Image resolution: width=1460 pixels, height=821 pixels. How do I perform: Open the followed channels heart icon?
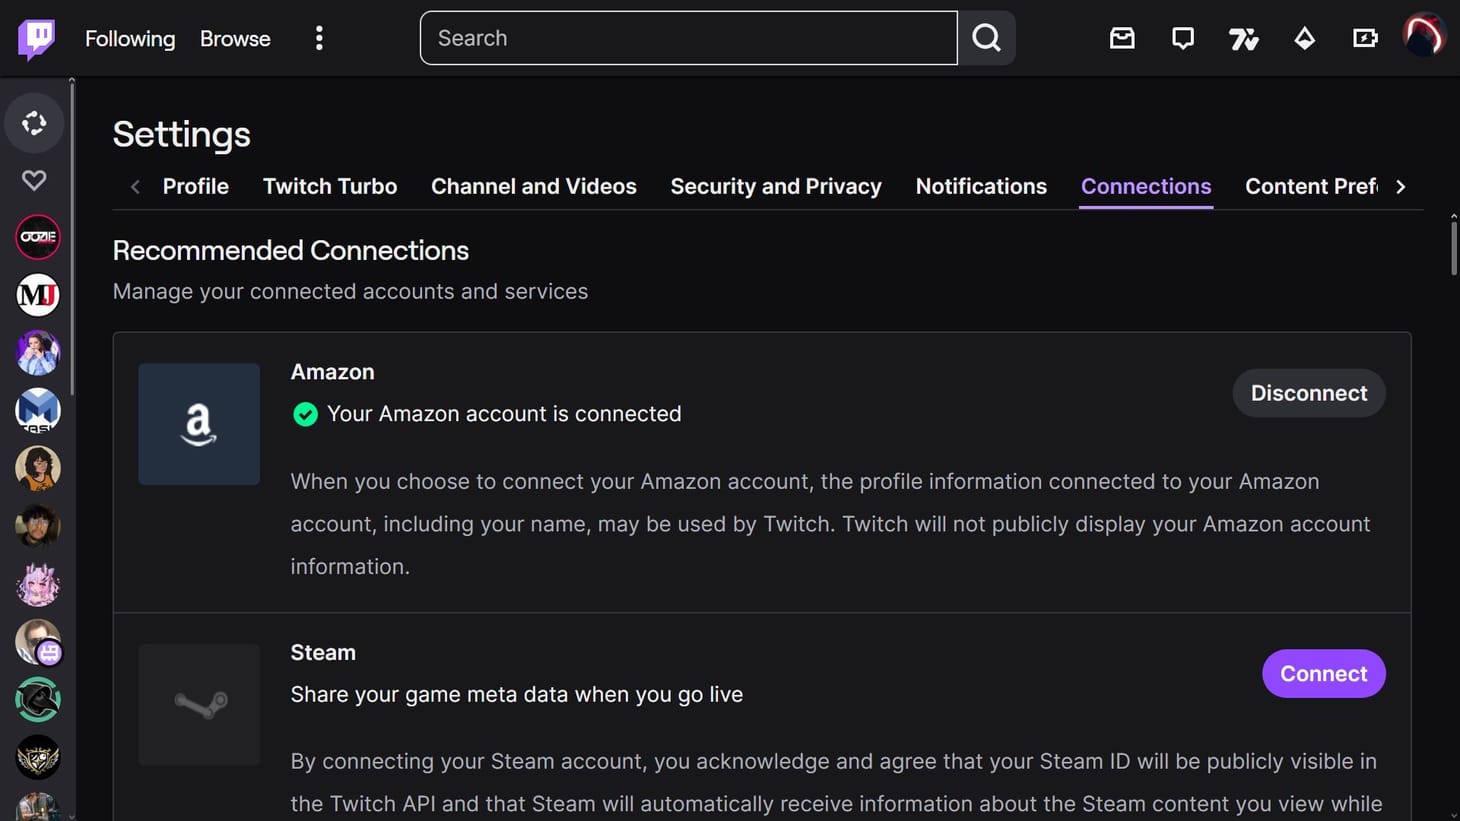pos(34,180)
